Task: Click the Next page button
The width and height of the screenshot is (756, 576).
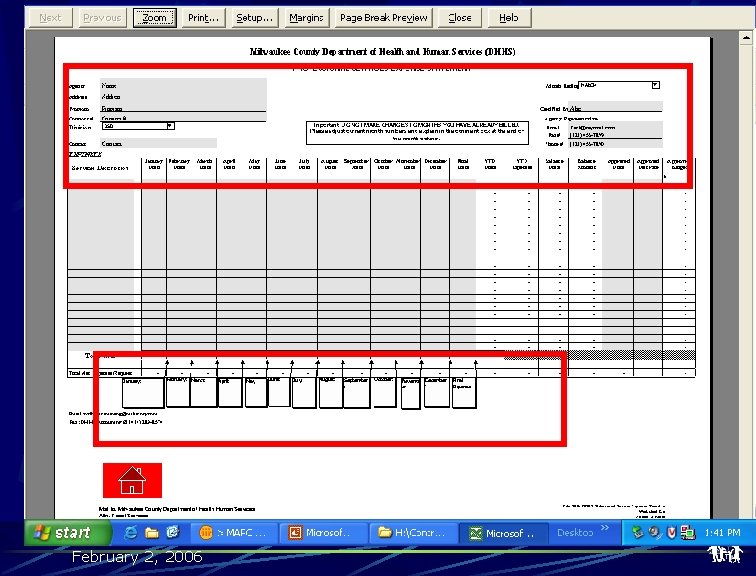Action: coord(51,18)
